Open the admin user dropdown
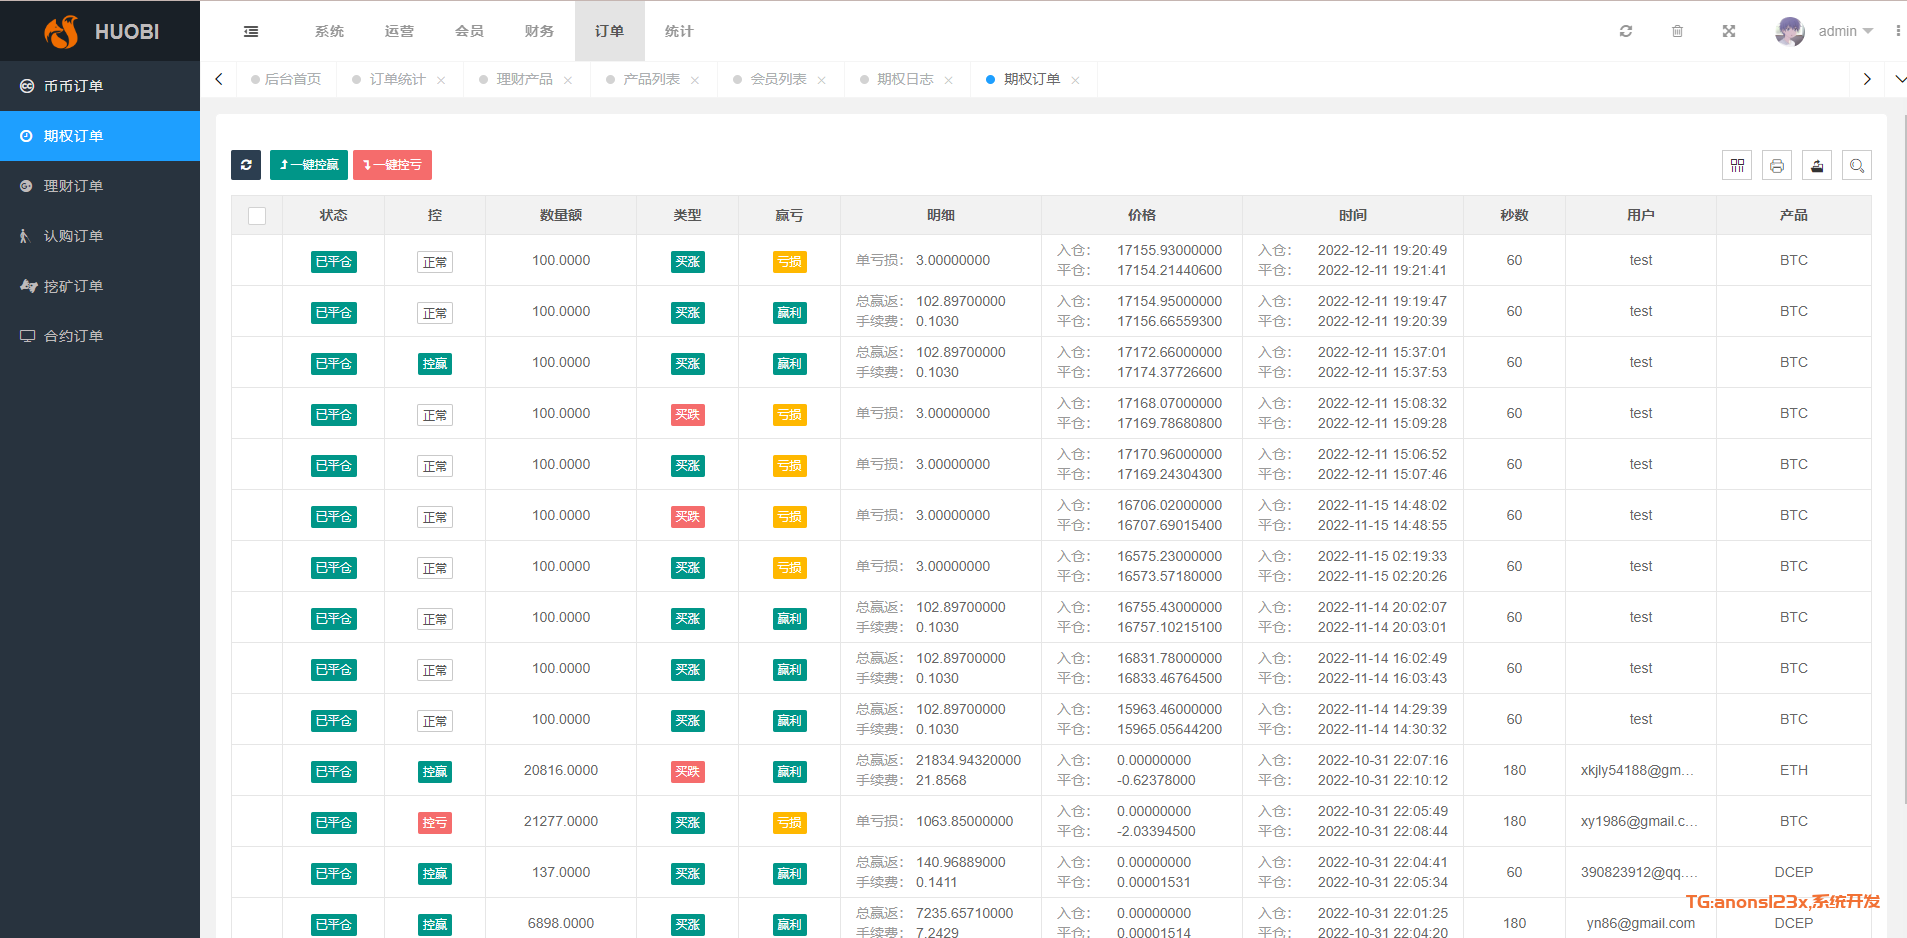1907x938 pixels. (1845, 31)
